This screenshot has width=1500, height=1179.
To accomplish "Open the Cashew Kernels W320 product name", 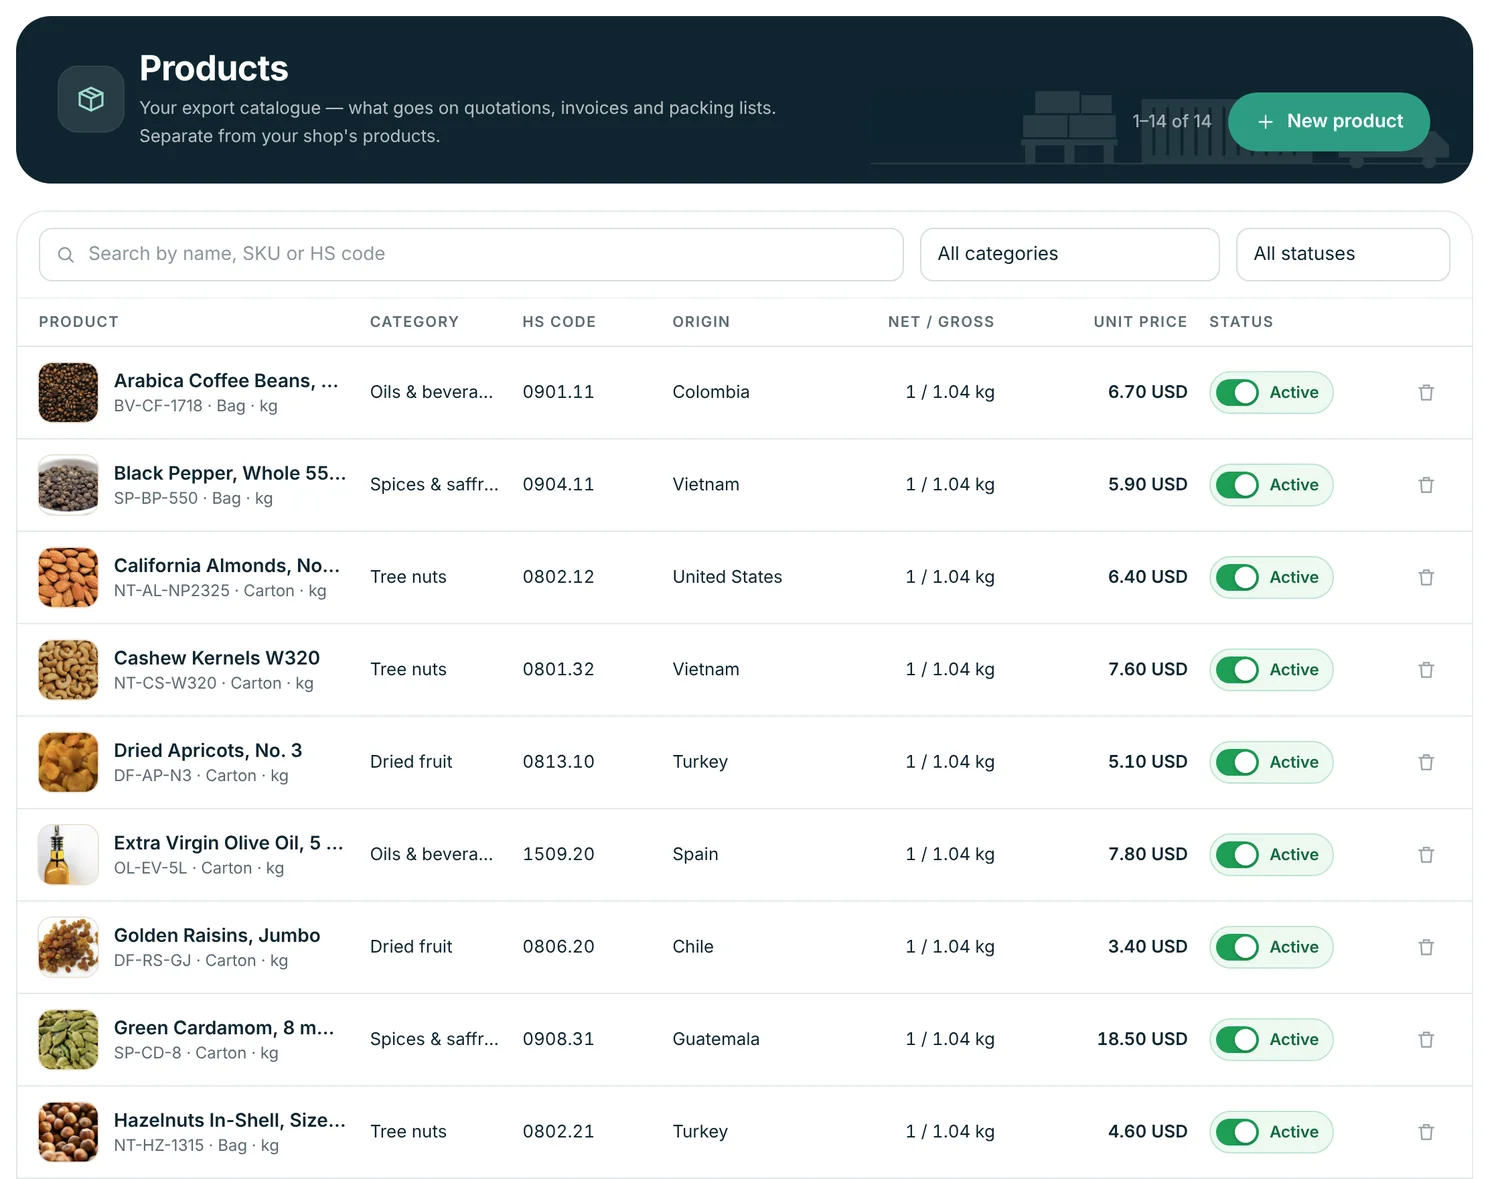I will pos(217,659).
